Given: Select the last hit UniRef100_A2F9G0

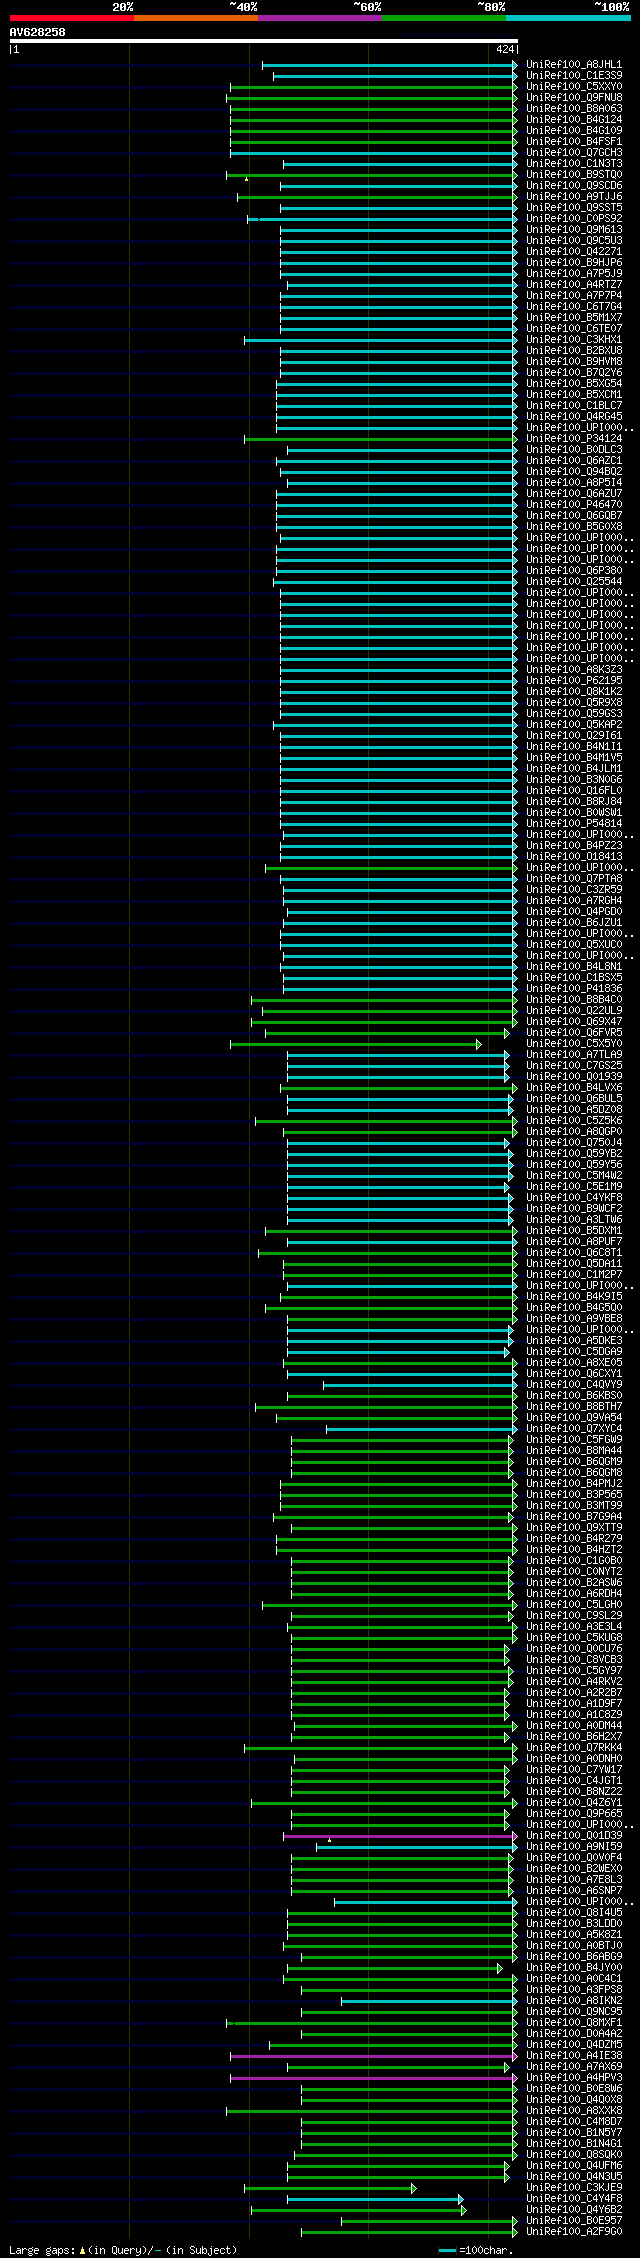Looking at the screenshot, I should (x=574, y=2231).
